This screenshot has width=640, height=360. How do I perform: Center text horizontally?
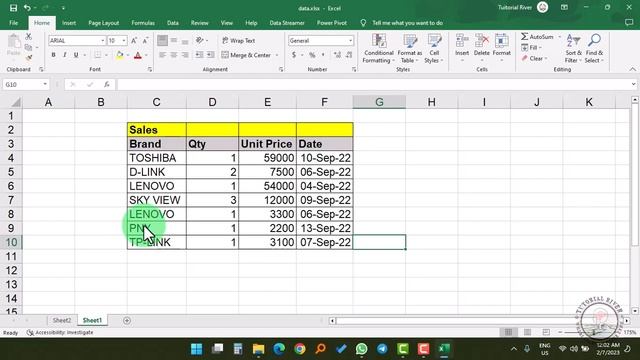pos(174,55)
